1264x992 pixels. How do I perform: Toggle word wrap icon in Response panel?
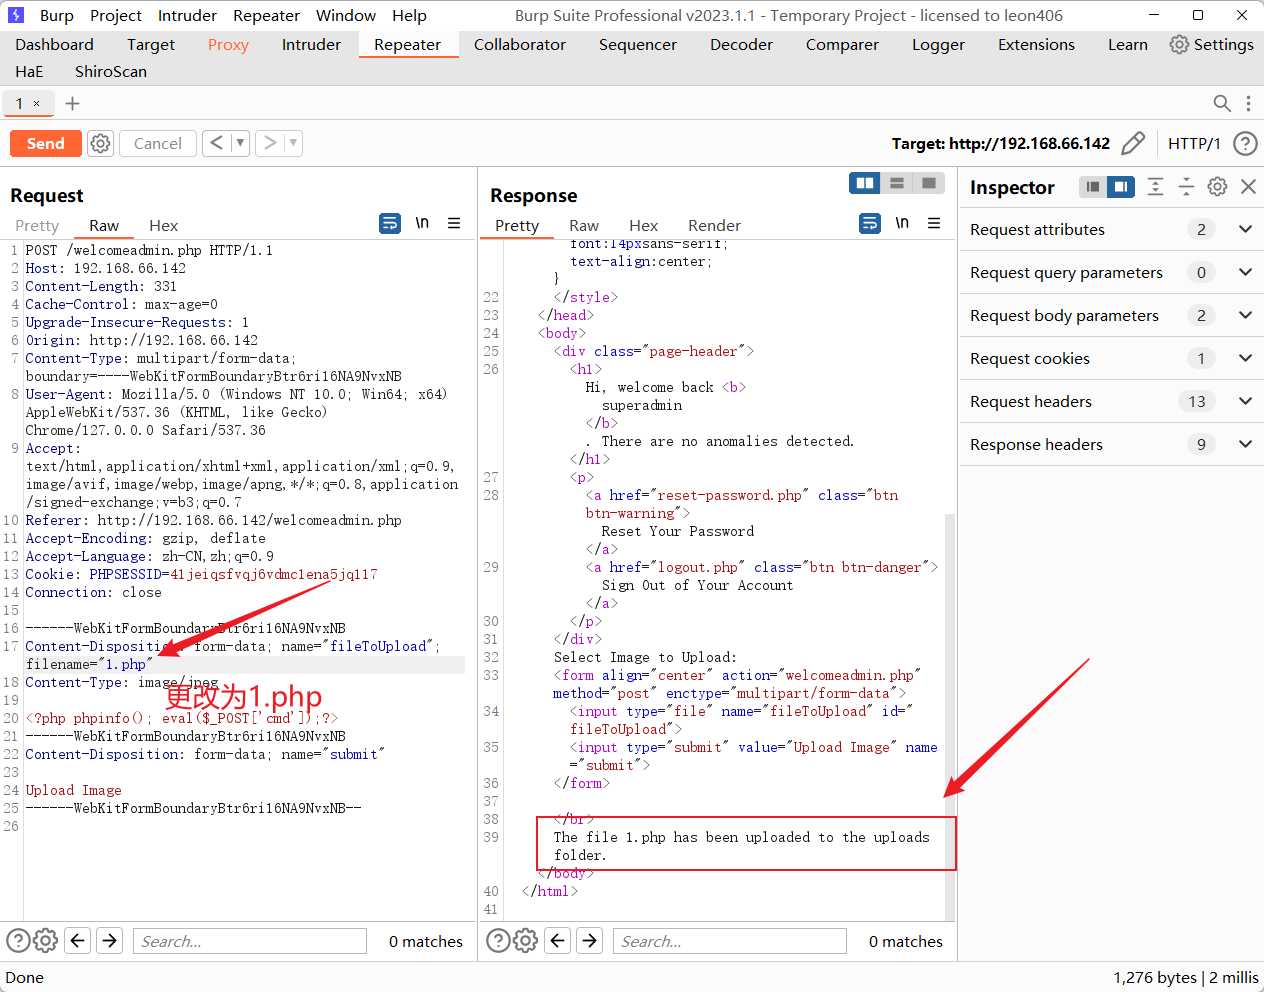(x=870, y=223)
